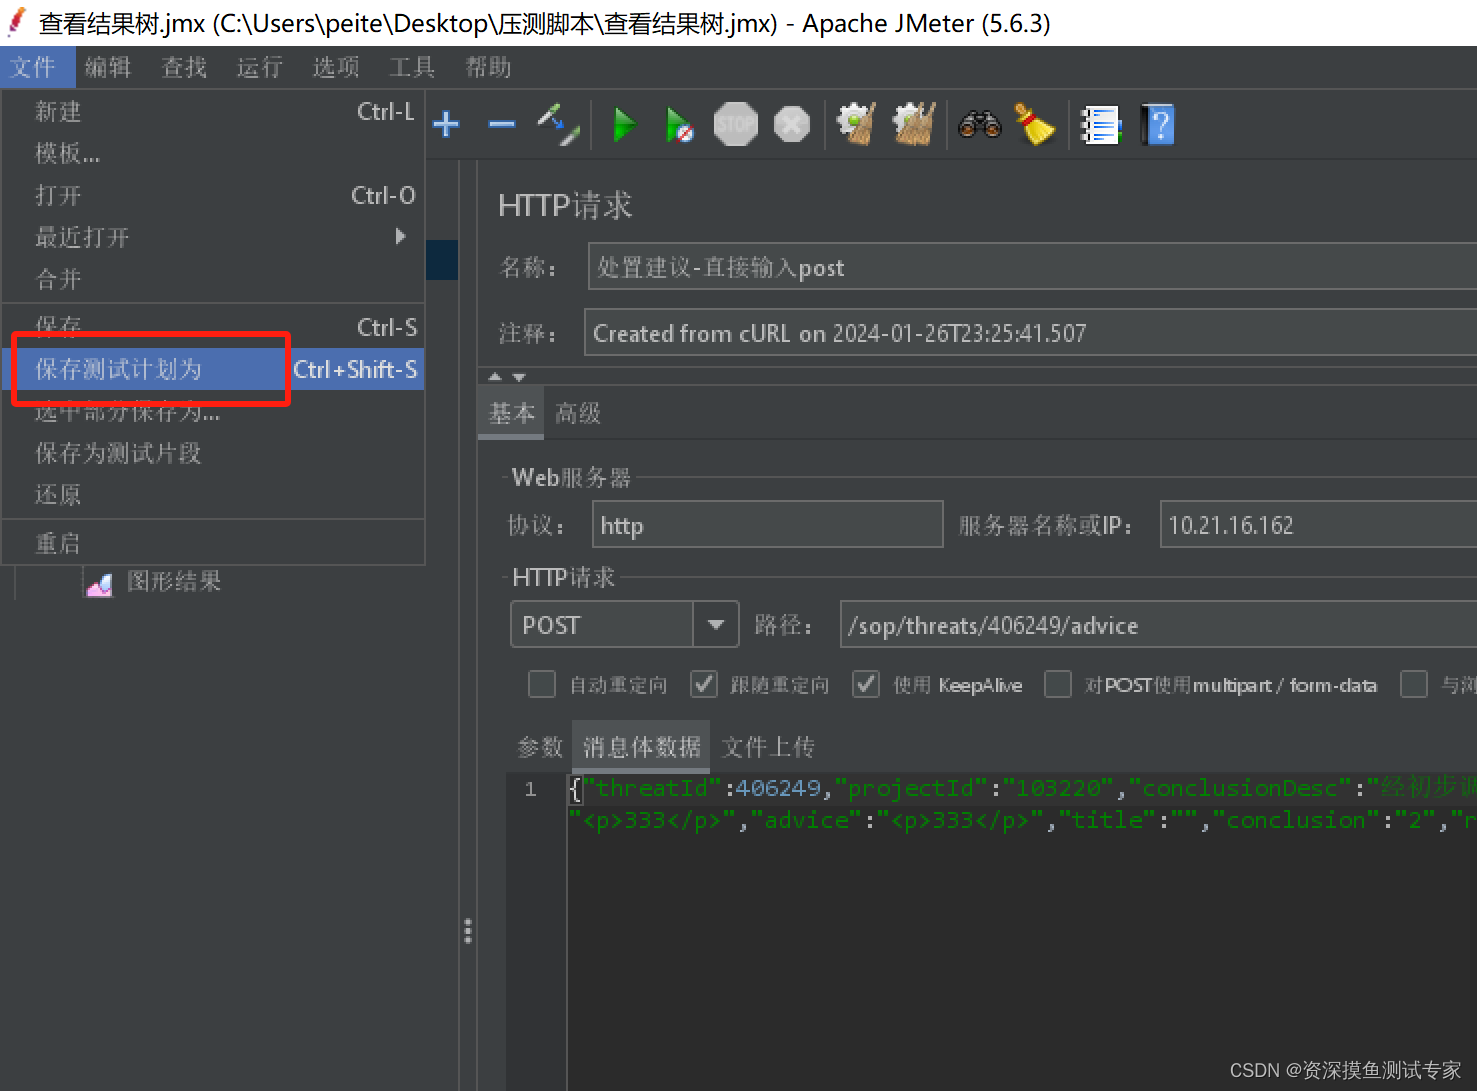Screen dimensions: 1477x1091
Task: Expand 最近打开 submenu arrow
Action: click(401, 236)
